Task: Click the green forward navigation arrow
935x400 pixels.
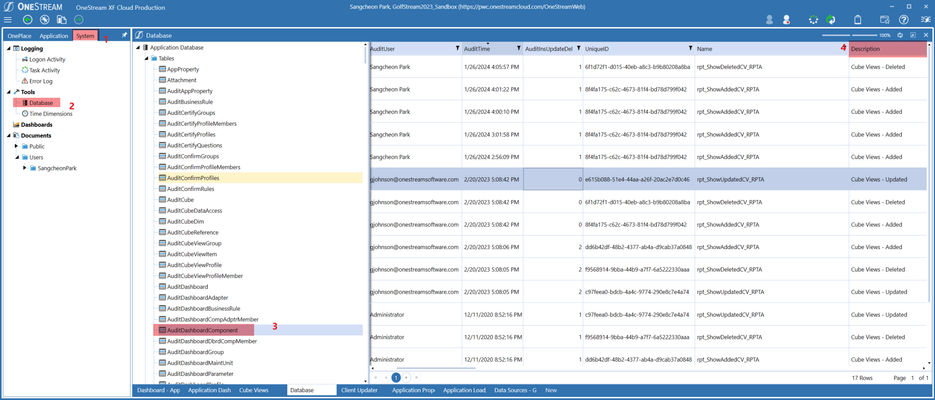Action: (78, 20)
